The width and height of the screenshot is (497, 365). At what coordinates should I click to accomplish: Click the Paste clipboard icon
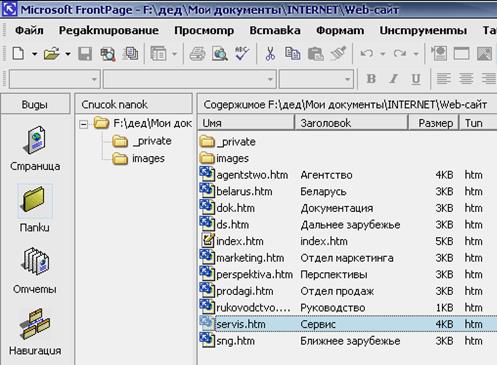(x=315, y=54)
